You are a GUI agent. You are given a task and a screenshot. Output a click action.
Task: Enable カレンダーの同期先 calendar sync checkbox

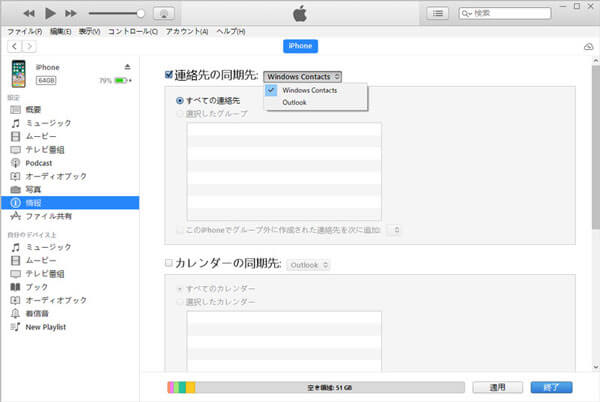pos(168,263)
